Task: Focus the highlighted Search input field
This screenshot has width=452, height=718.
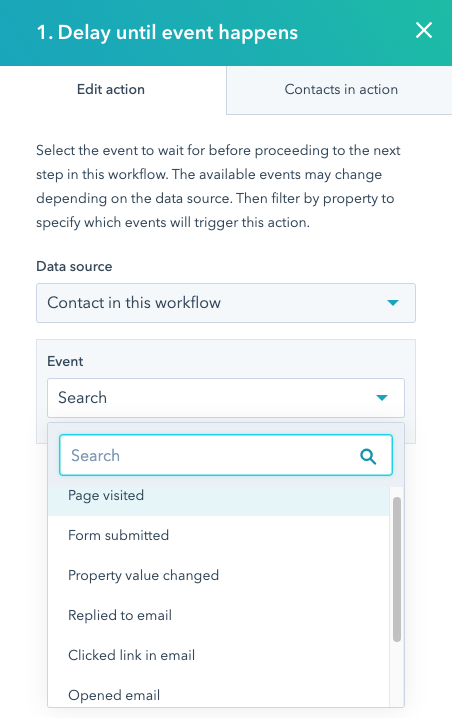Action: [226, 455]
